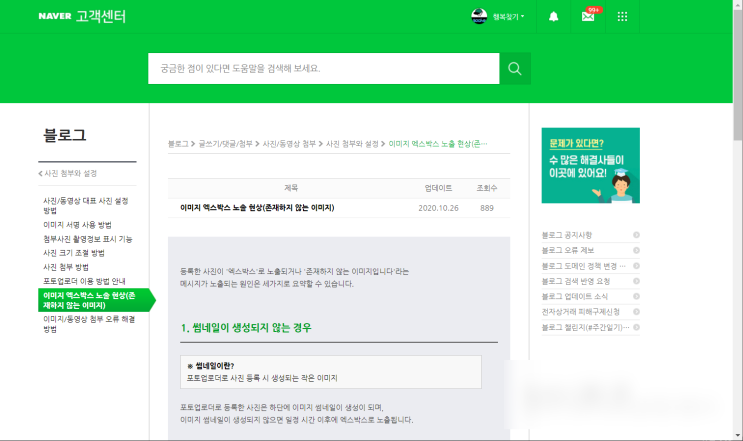Viewport: 743px width, 441px height.
Task: Open the nine-dot services grid icon
Action: 622,17
